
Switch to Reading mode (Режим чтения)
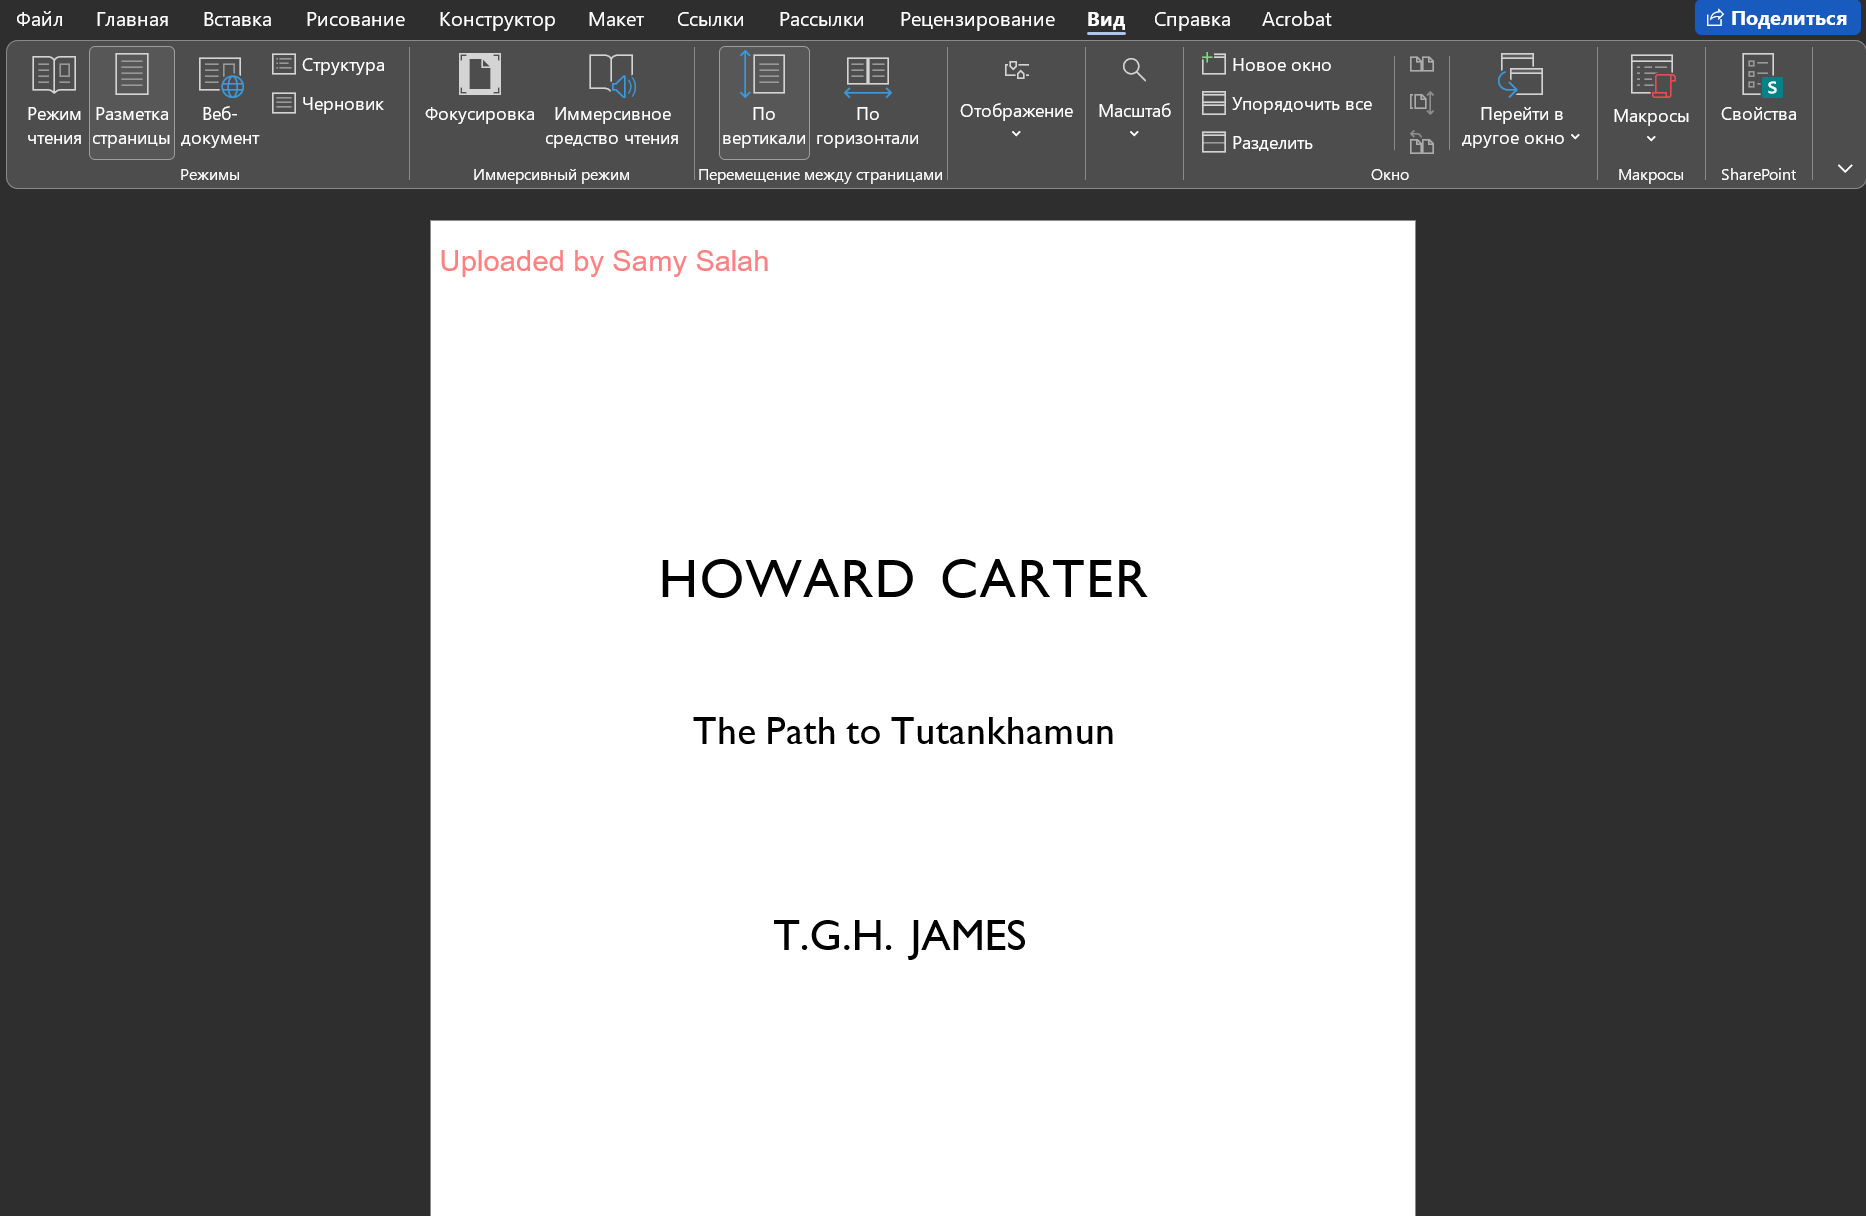[x=54, y=102]
